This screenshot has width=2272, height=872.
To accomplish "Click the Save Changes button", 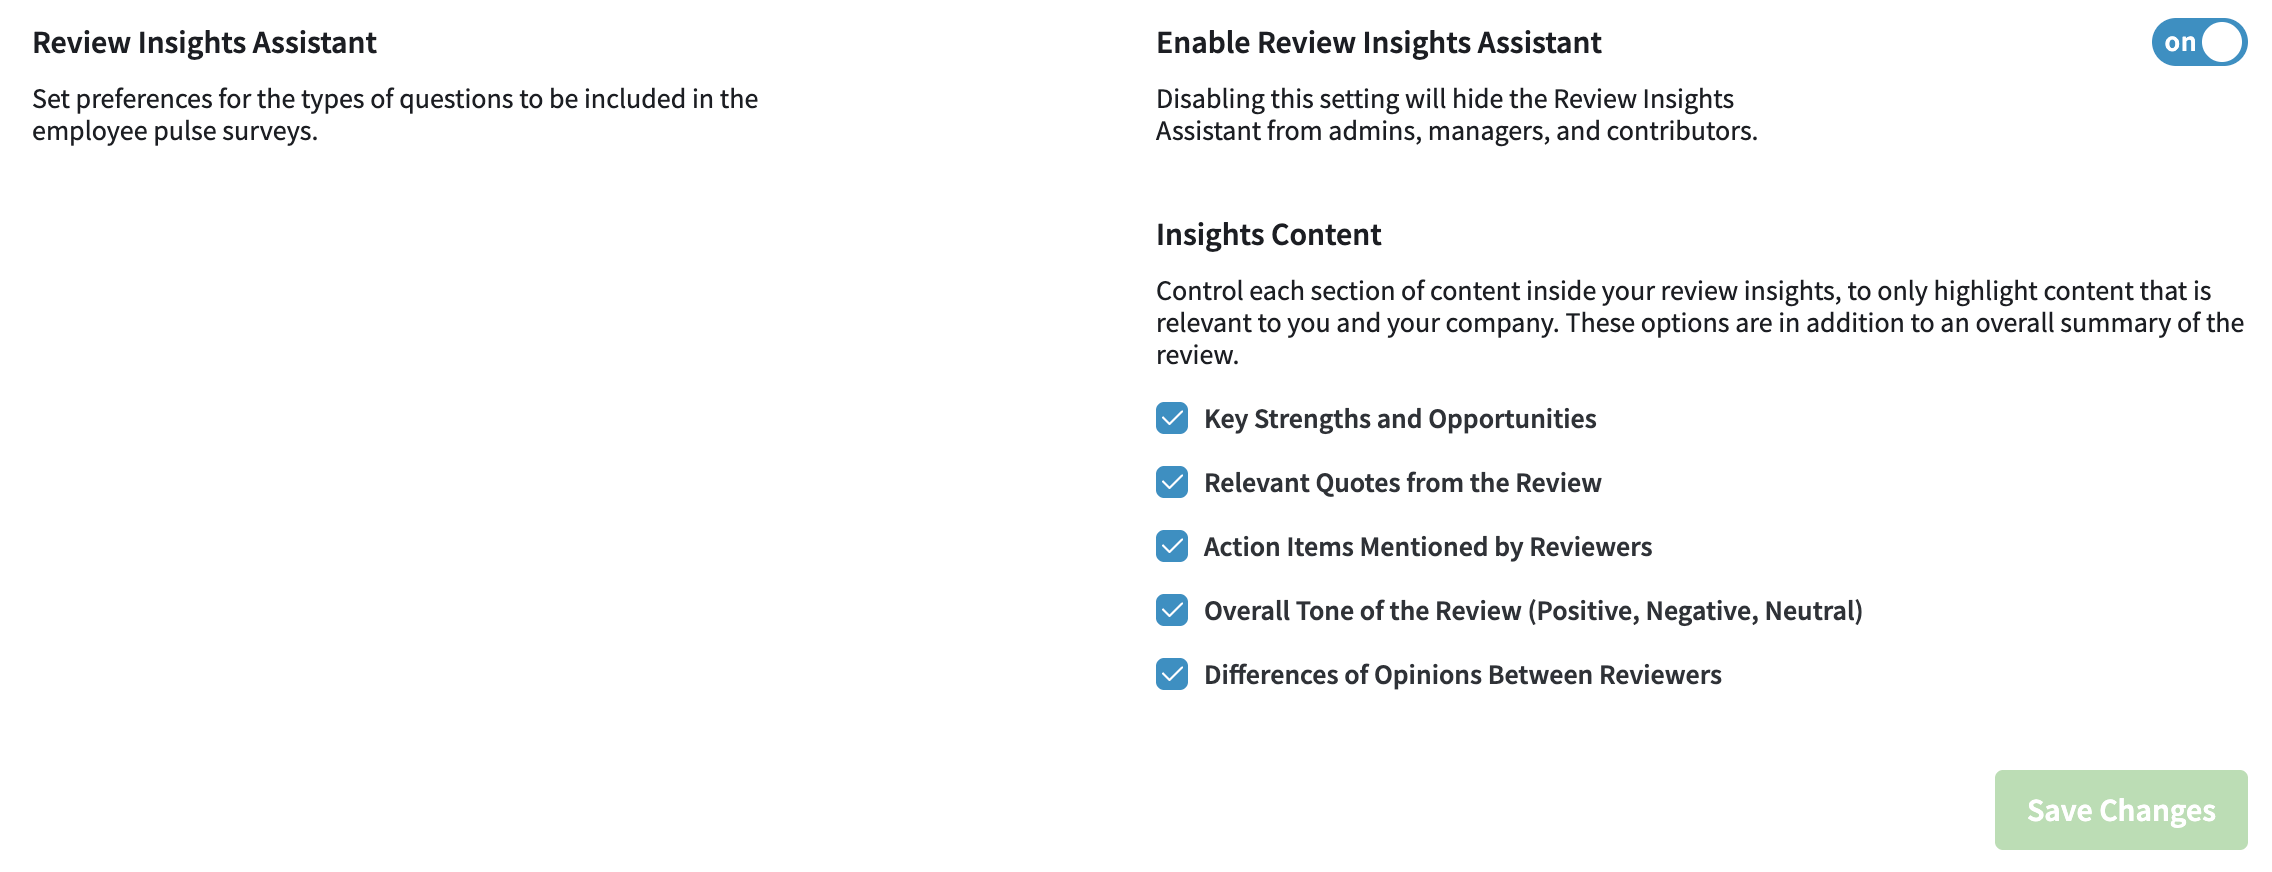I will [x=2121, y=810].
